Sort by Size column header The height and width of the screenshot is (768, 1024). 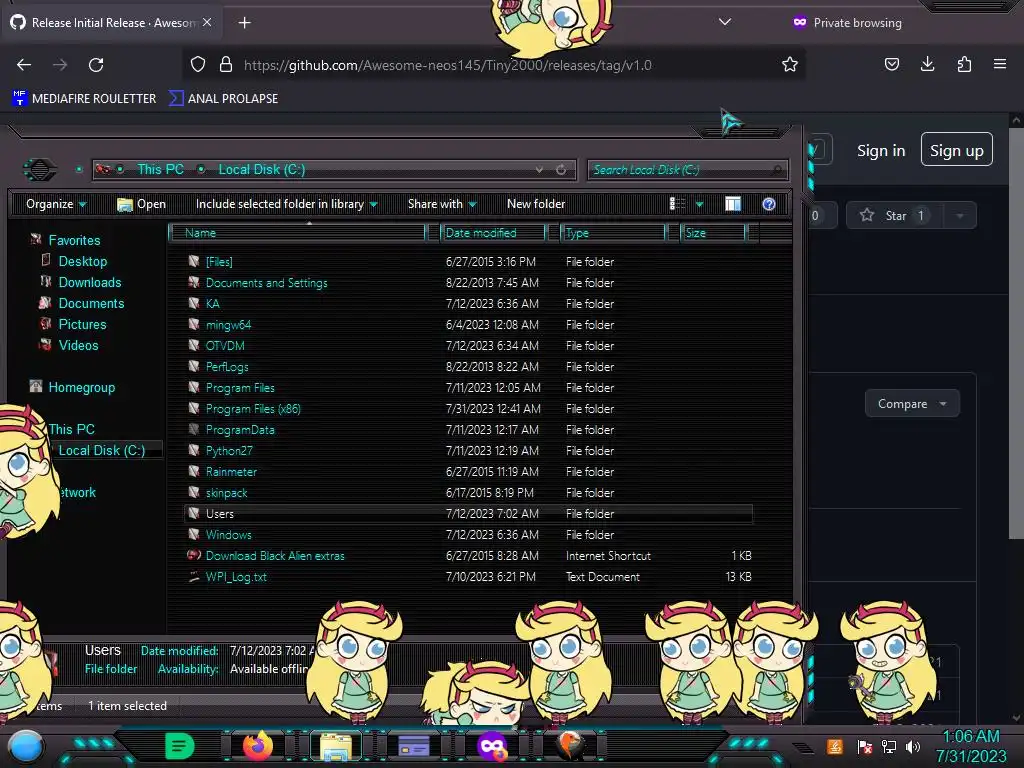[714, 233]
